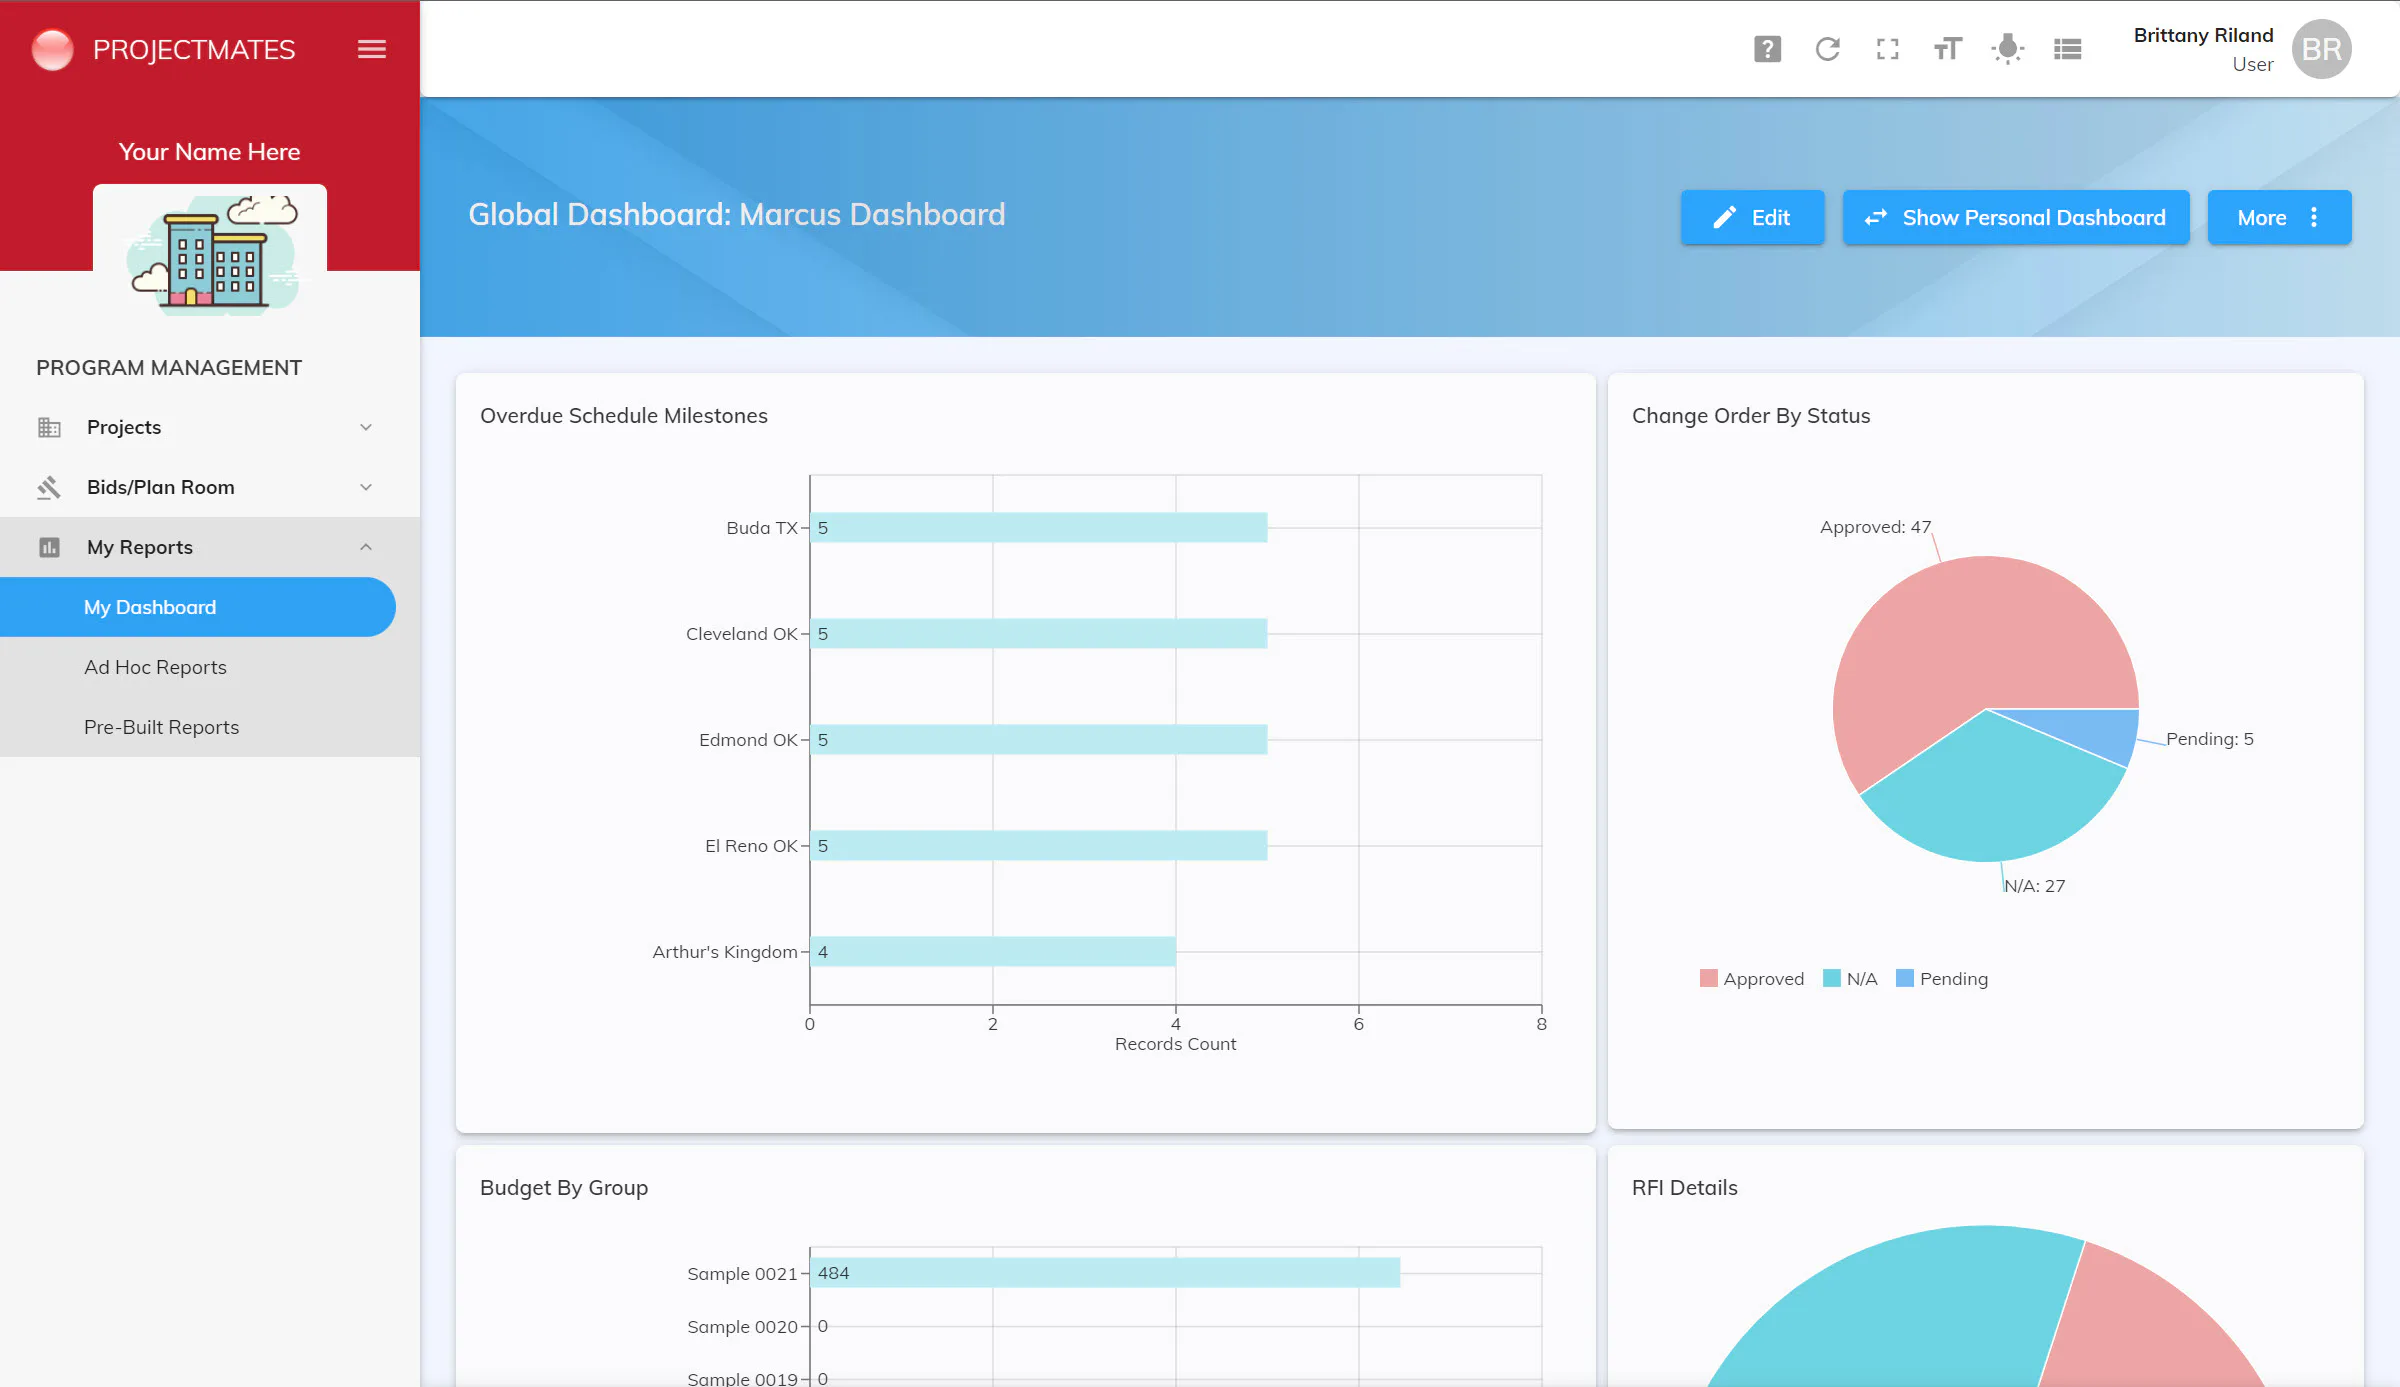2400x1387 pixels.
Task: Click Show Personal Dashboard button
Action: [2016, 217]
